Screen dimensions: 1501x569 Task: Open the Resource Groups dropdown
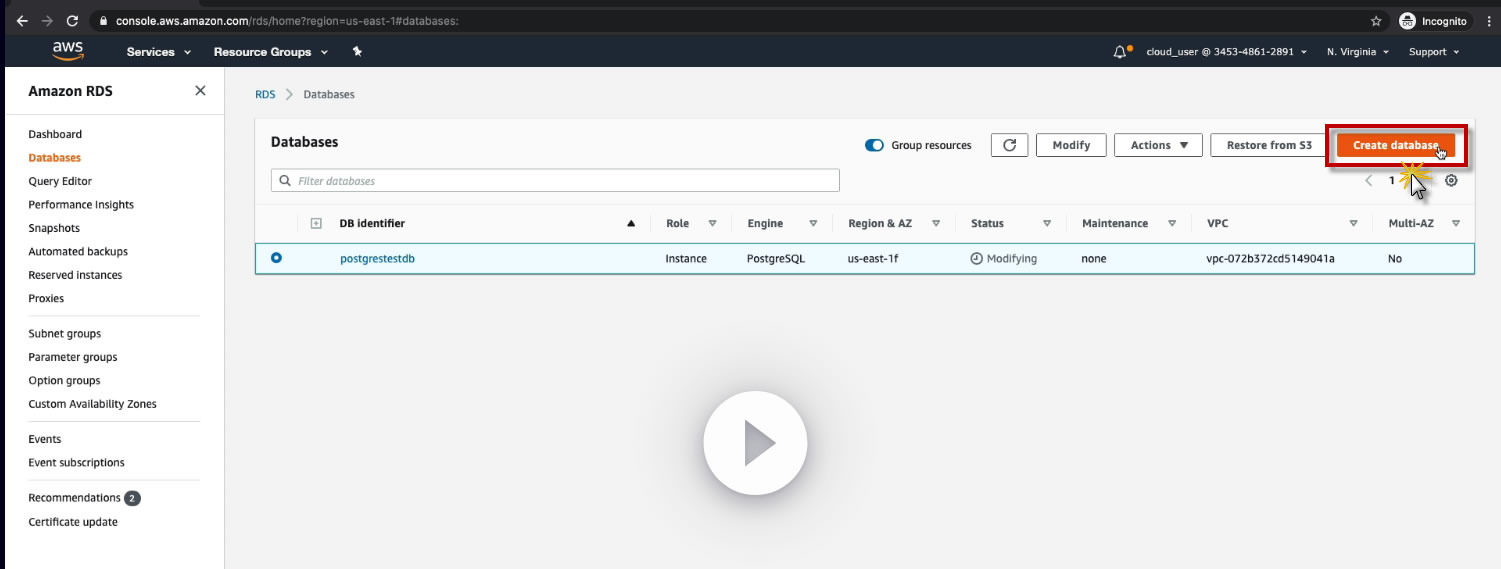271,51
